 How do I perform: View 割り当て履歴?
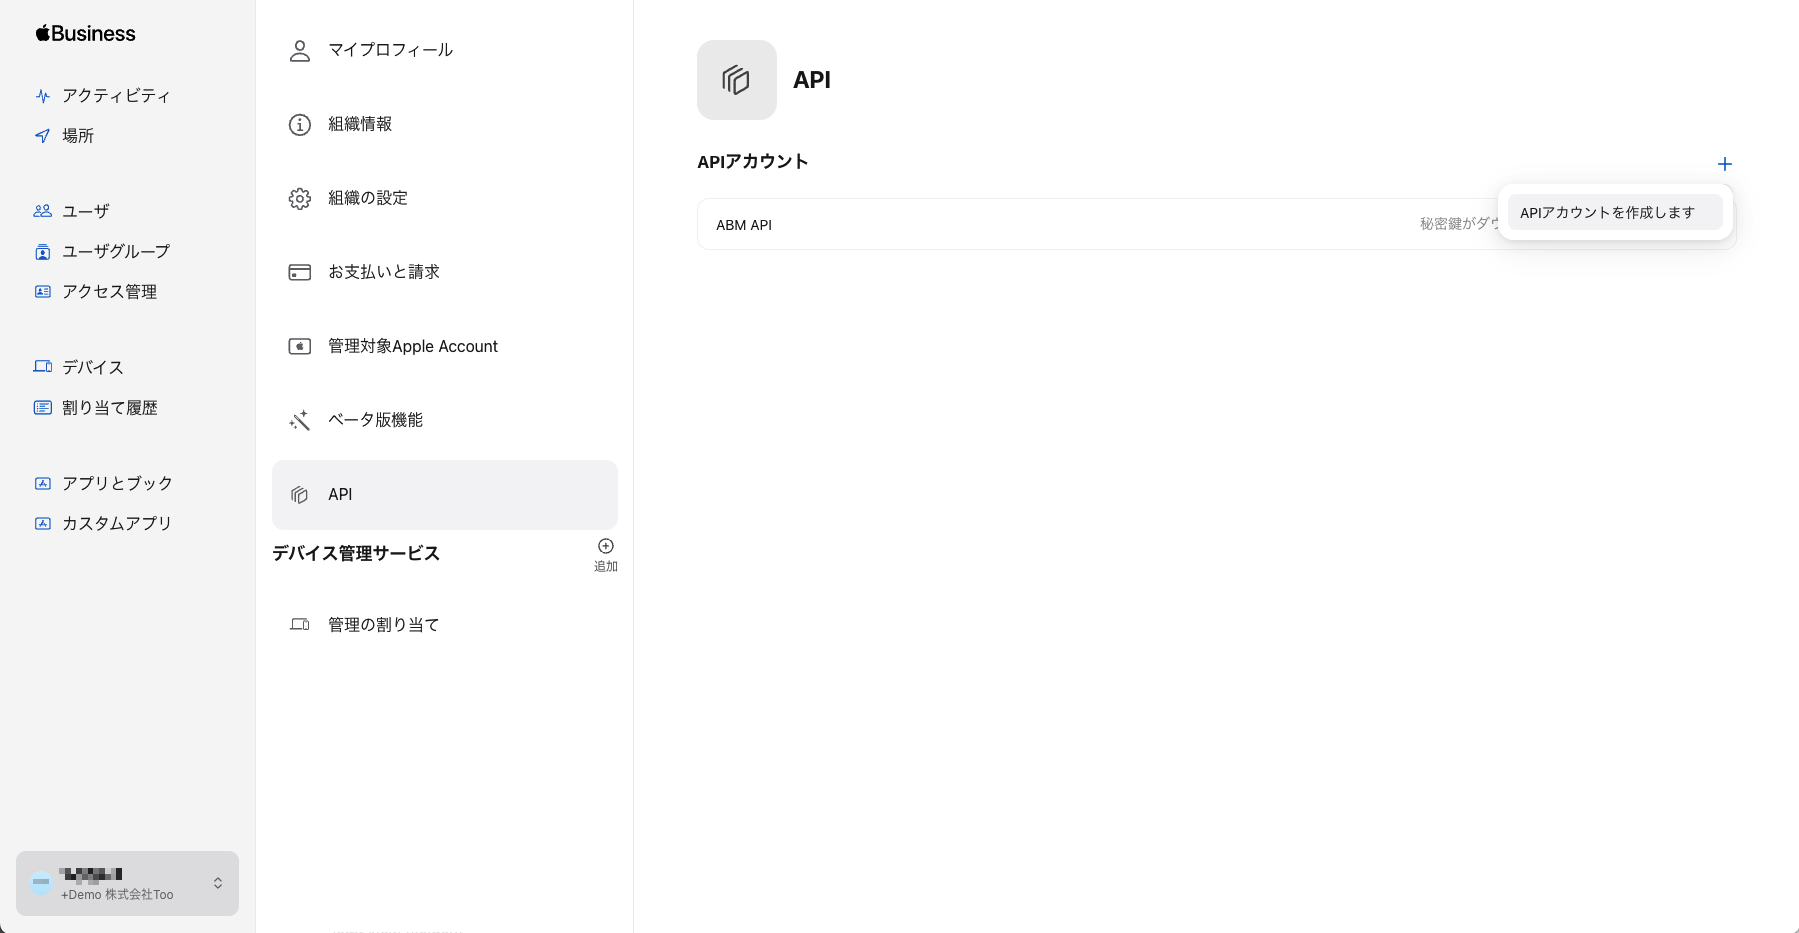(110, 408)
